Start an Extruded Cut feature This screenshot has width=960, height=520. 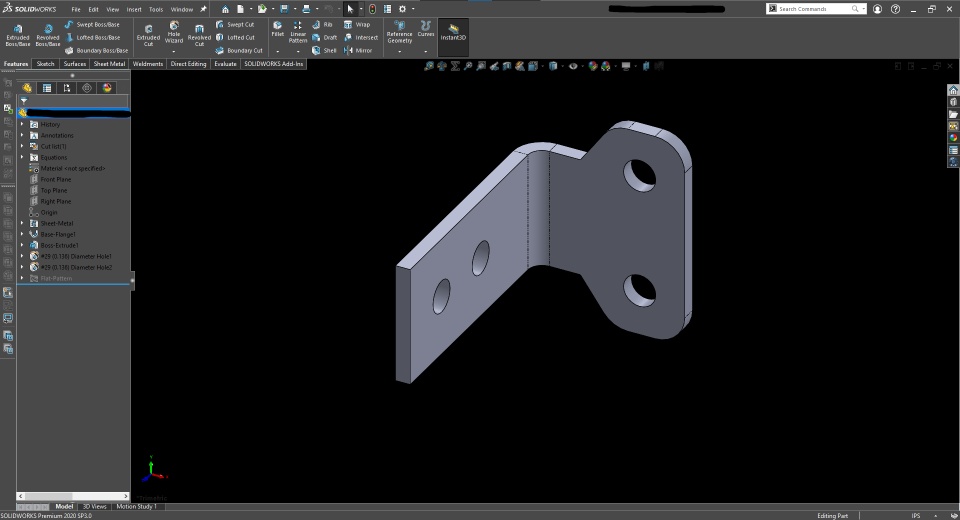coord(148,35)
